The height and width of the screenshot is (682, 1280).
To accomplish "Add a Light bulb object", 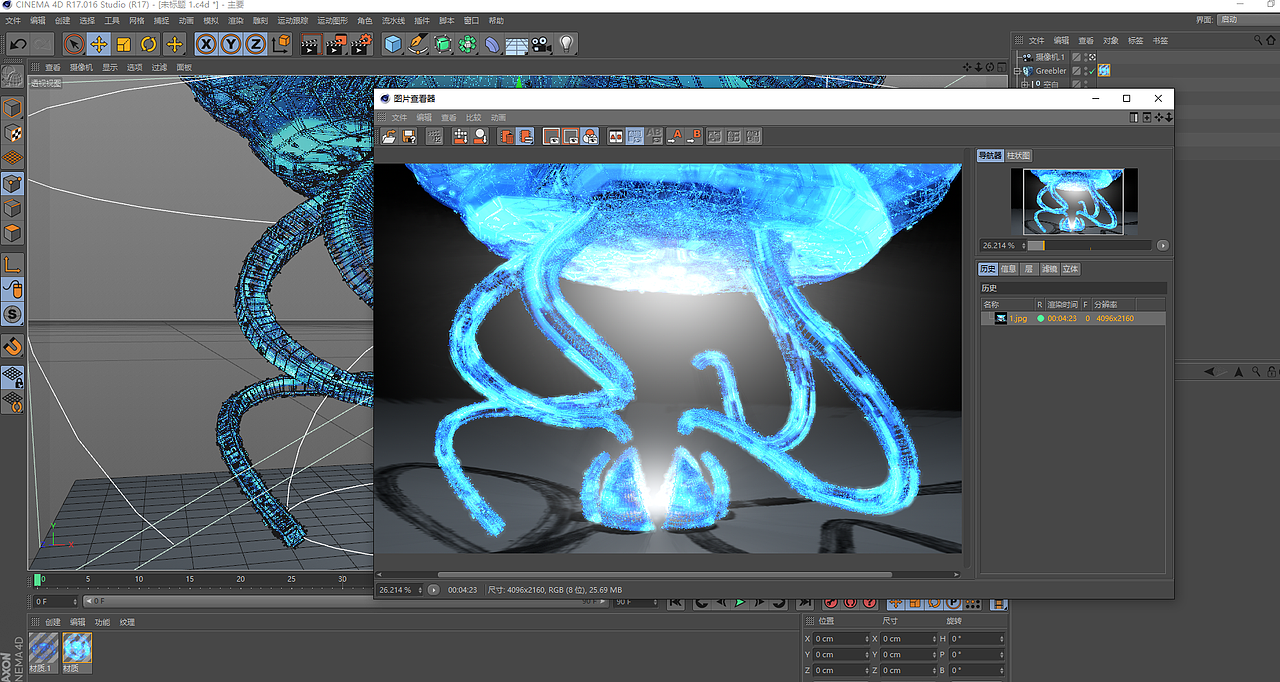I will point(567,44).
